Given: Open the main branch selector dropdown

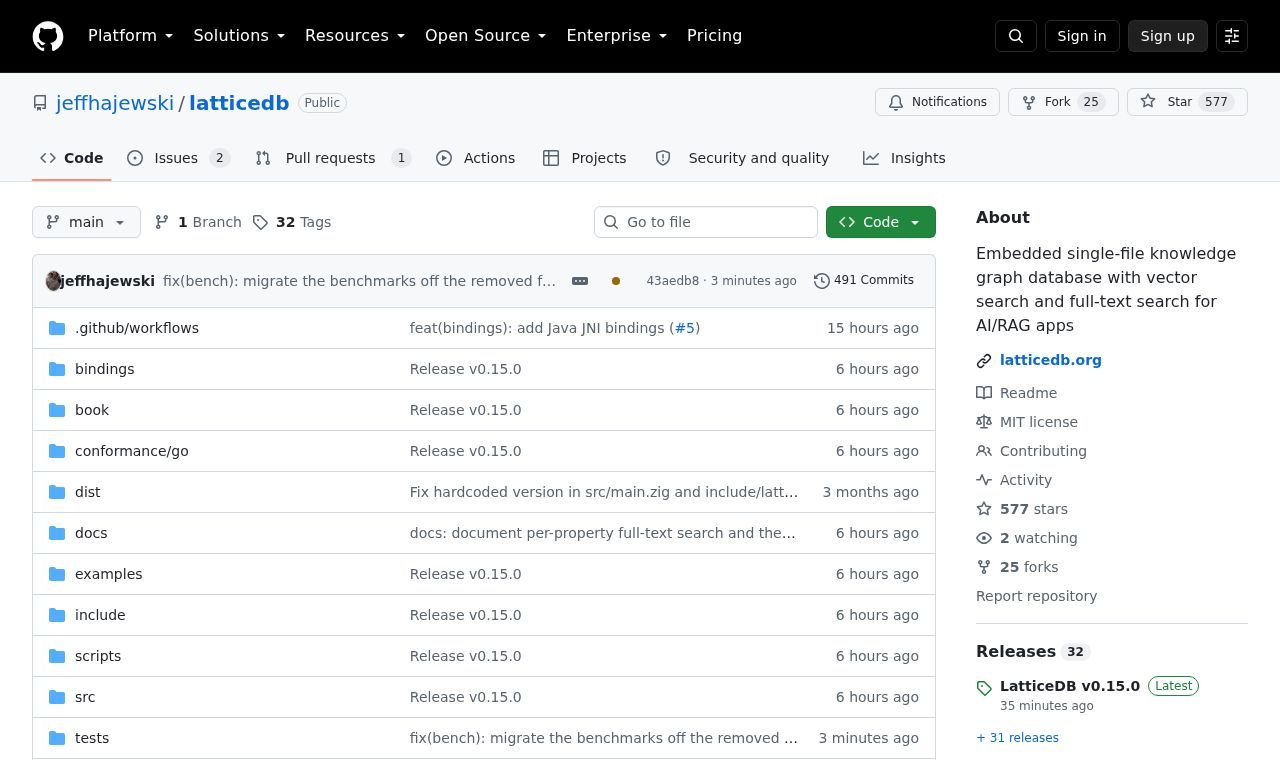Looking at the screenshot, I should point(86,222).
